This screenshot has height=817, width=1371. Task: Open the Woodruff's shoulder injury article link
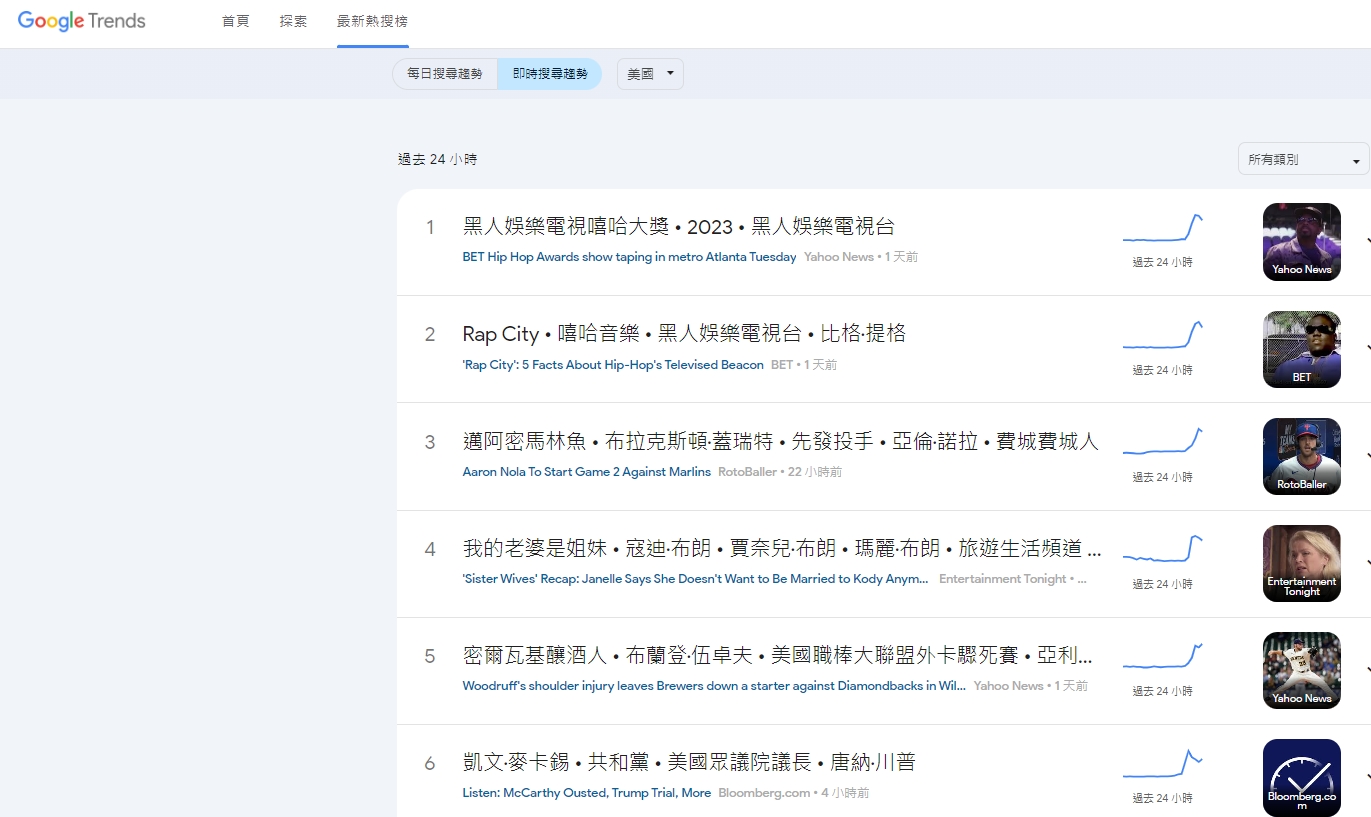[715, 686]
